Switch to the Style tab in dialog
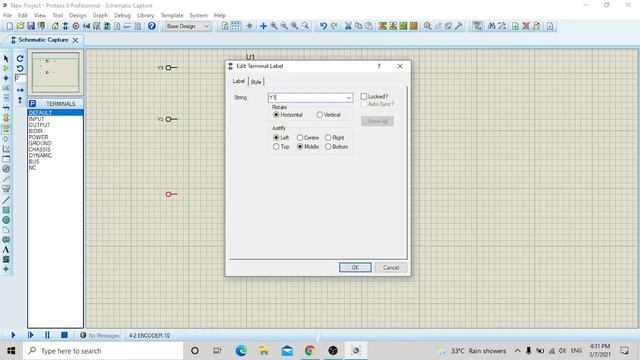The height and width of the screenshot is (360, 640). [256, 82]
